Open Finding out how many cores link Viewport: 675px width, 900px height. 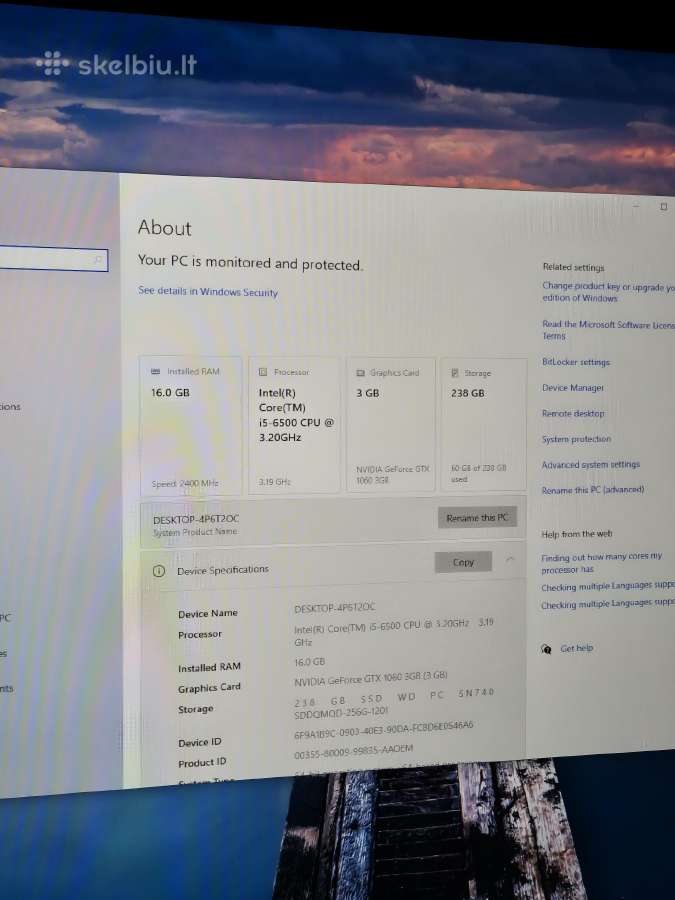click(602, 563)
